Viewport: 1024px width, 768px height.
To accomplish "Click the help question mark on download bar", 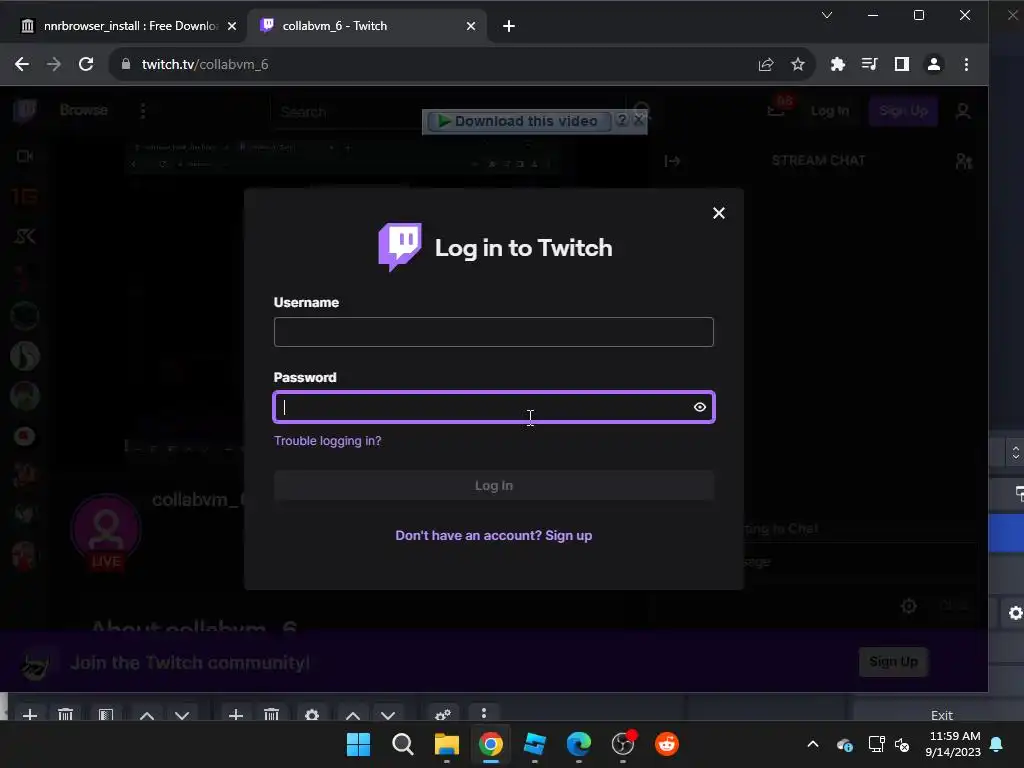I will tap(622, 120).
